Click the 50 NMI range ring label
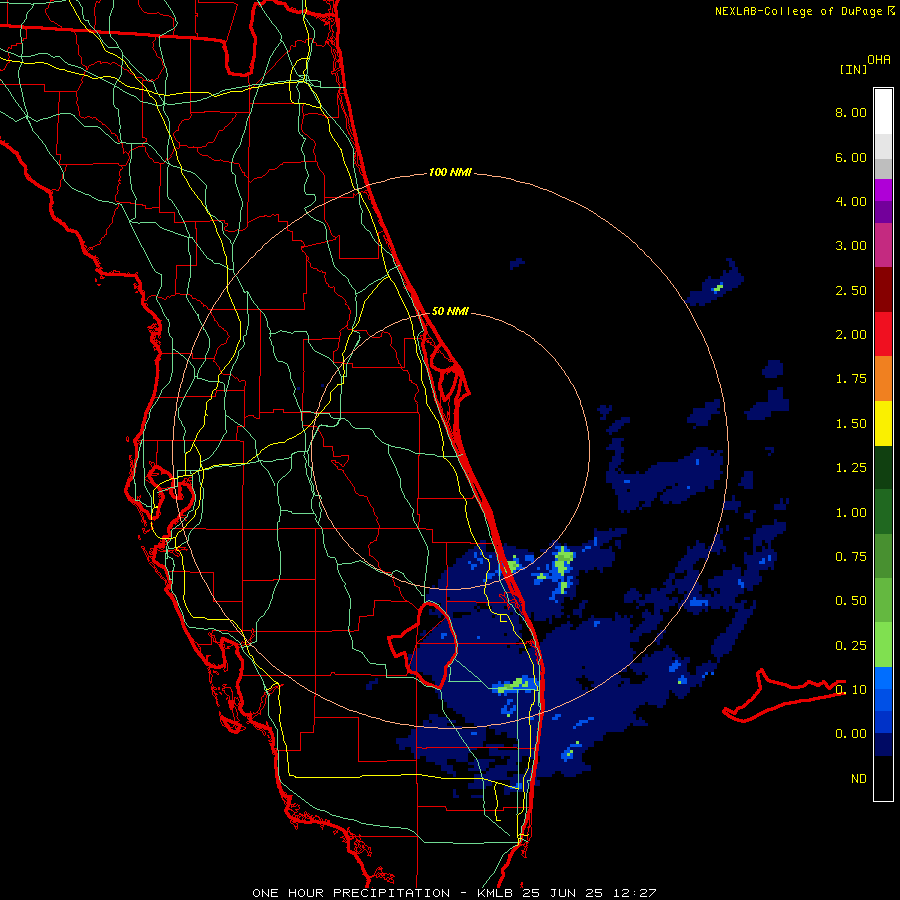The width and height of the screenshot is (900, 900). [450, 311]
